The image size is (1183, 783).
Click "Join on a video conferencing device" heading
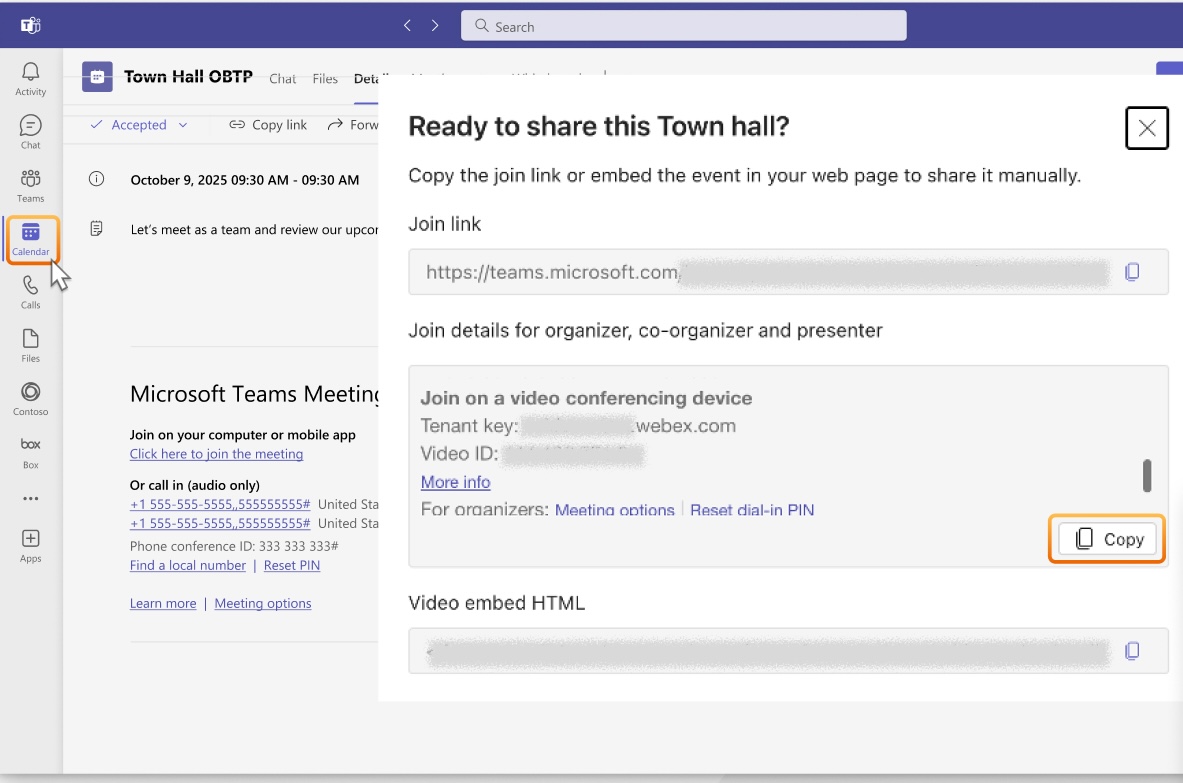point(586,398)
